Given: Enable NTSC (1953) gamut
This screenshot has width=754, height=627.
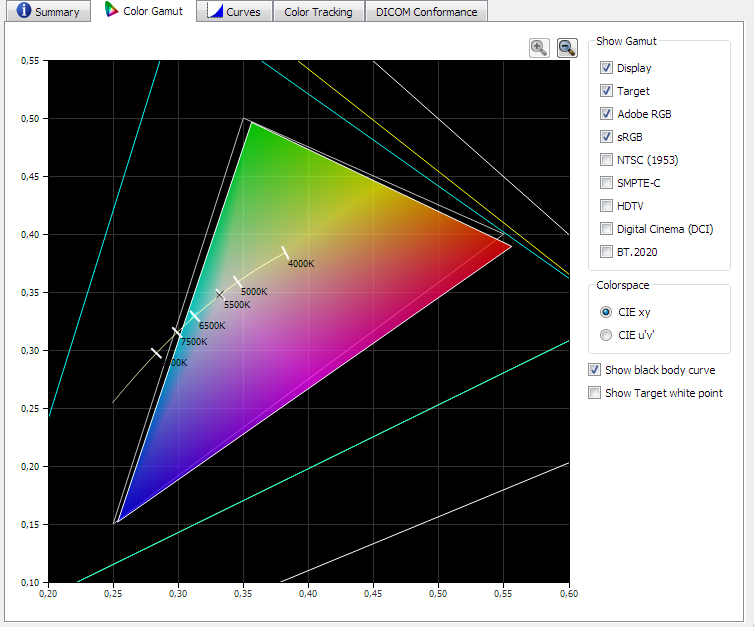Looking at the screenshot, I should tap(606, 160).
